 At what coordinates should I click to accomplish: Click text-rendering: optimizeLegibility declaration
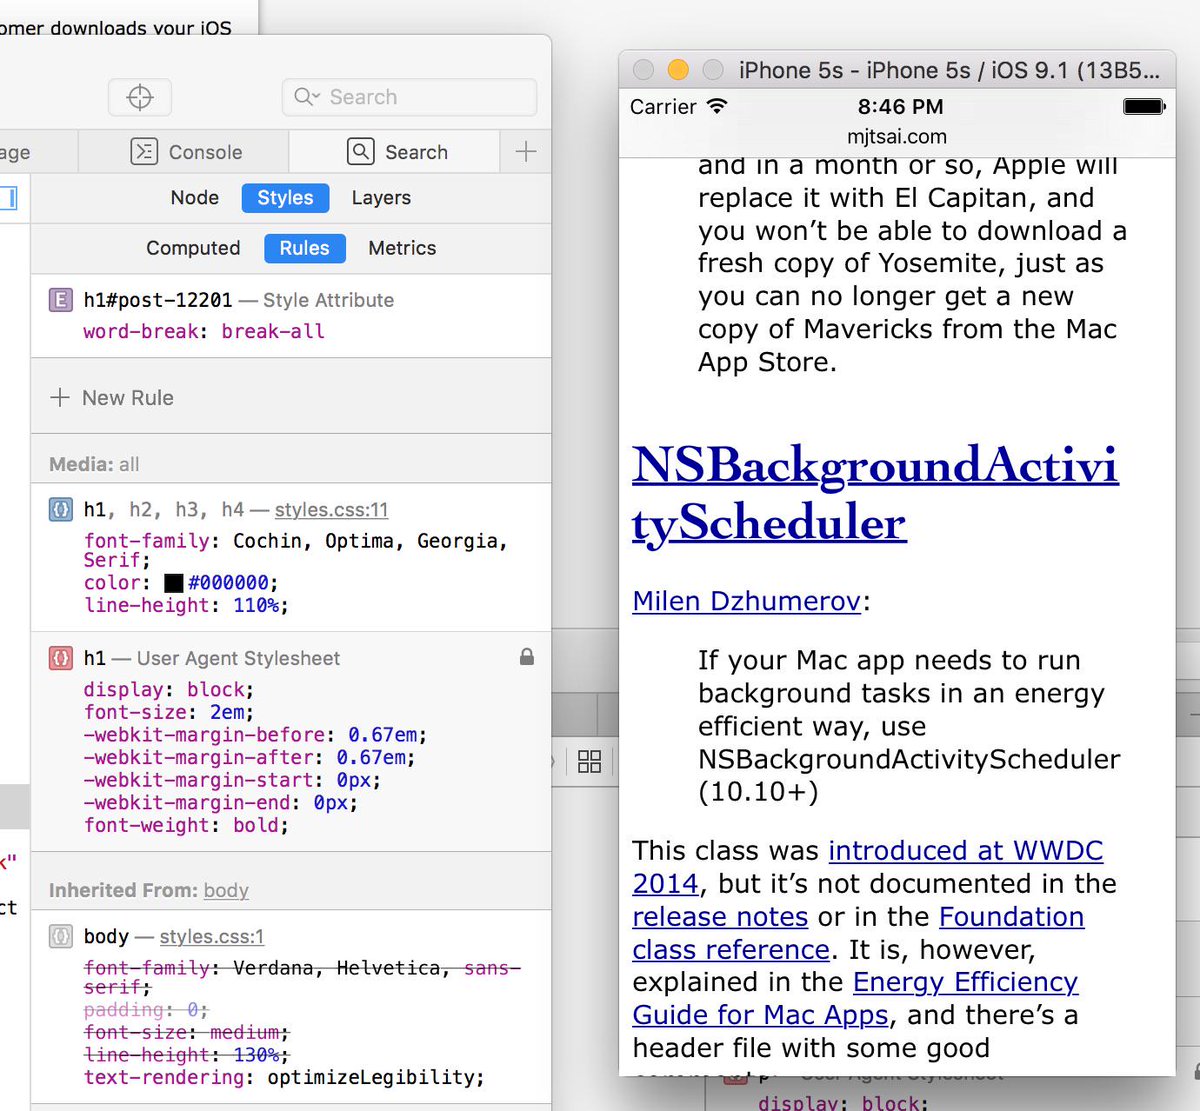(284, 1077)
